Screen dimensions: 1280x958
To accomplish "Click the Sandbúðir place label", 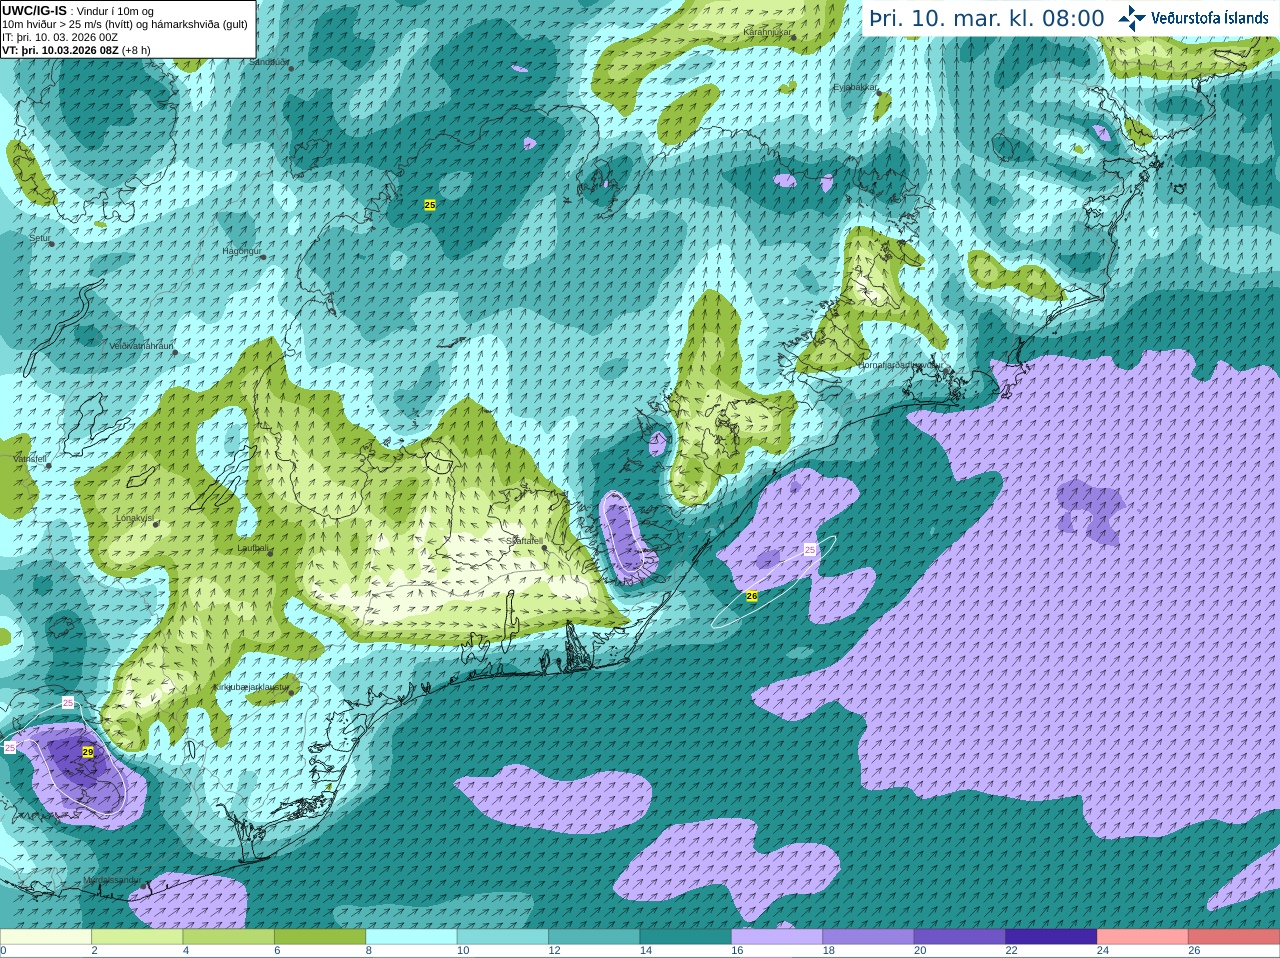I will [267, 62].
